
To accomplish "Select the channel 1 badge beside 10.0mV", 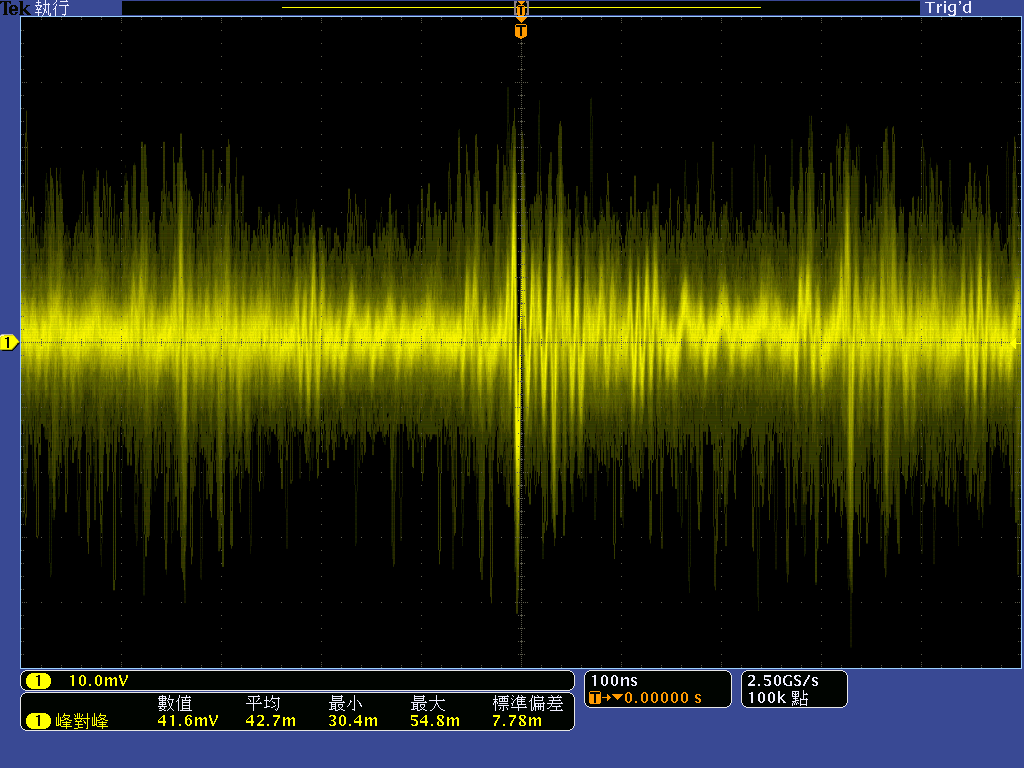I will [x=38, y=681].
